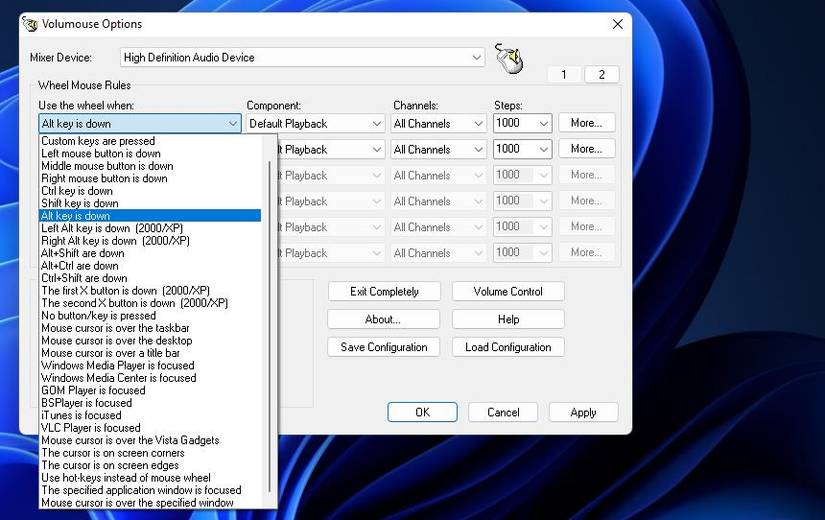Open the About... dialog
This screenshot has height=520, width=825.
tap(383, 319)
